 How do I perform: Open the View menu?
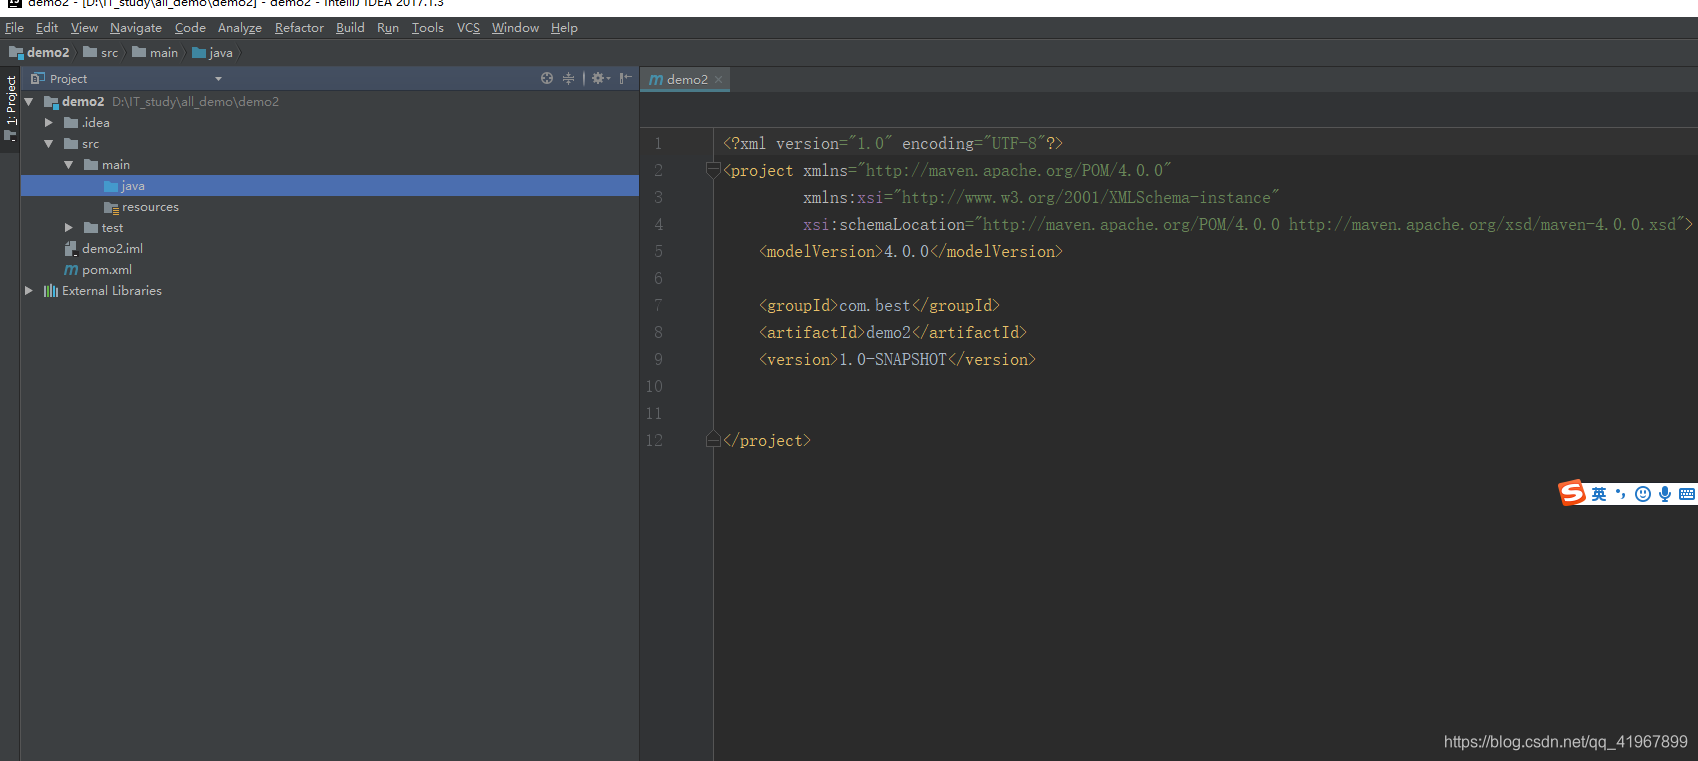[x=84, y=28]
